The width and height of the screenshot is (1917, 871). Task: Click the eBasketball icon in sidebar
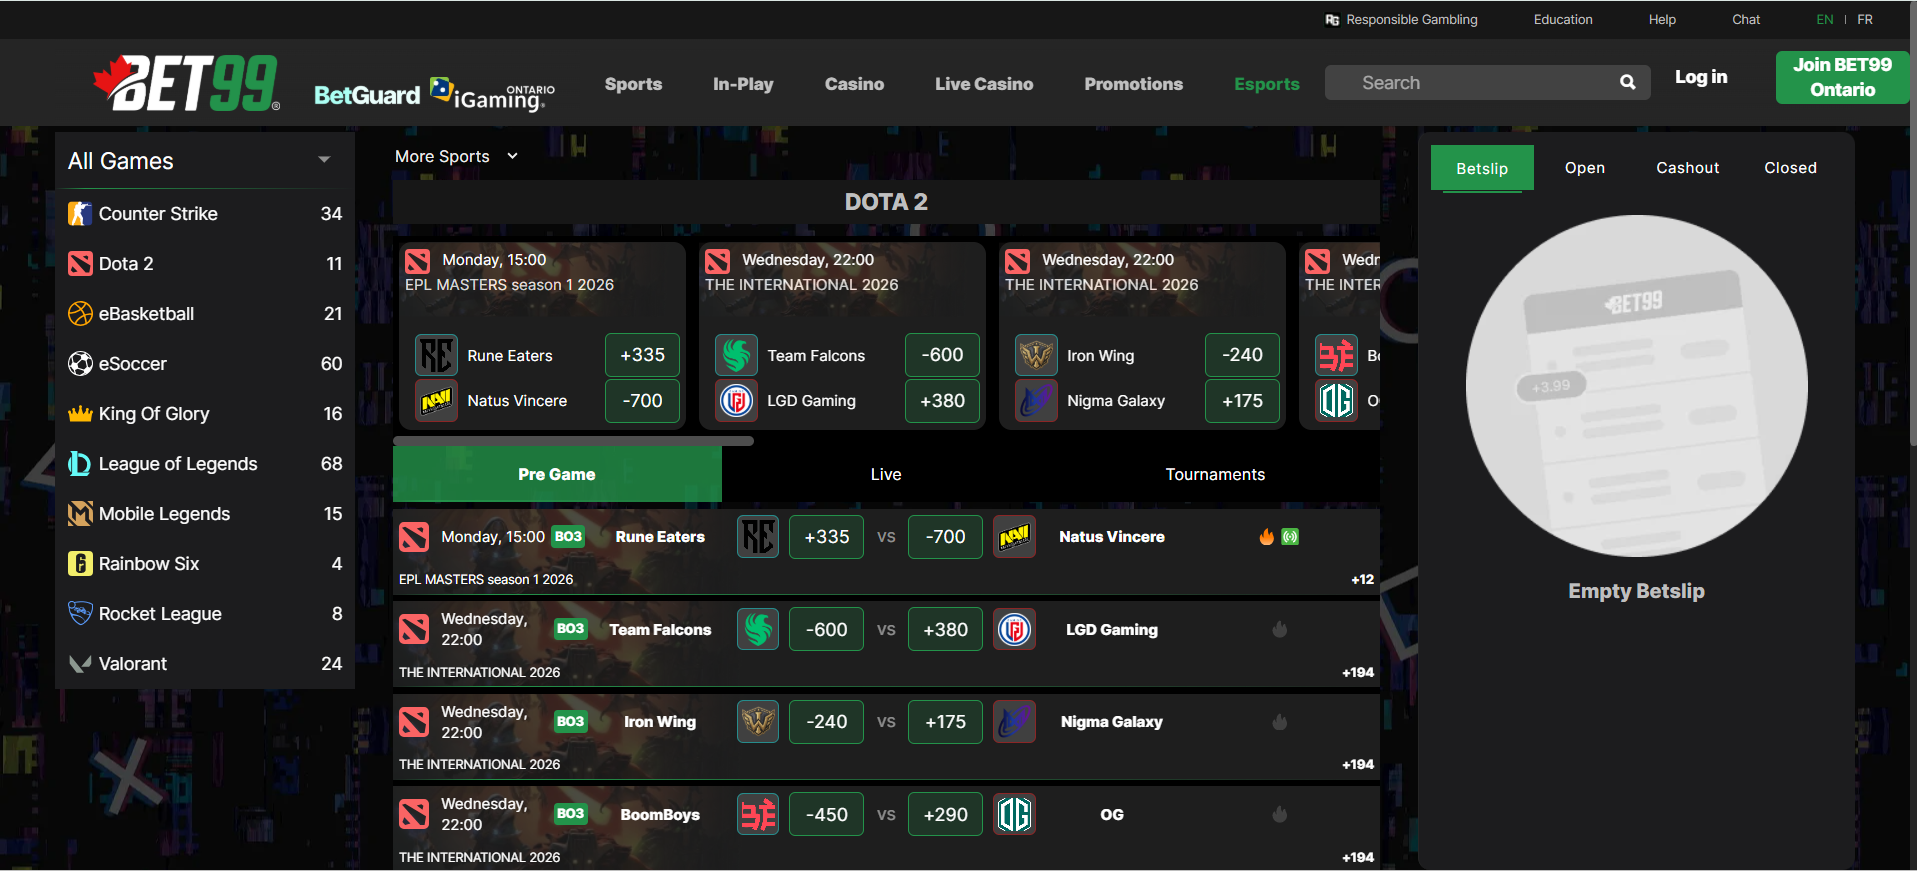(80, 314)
